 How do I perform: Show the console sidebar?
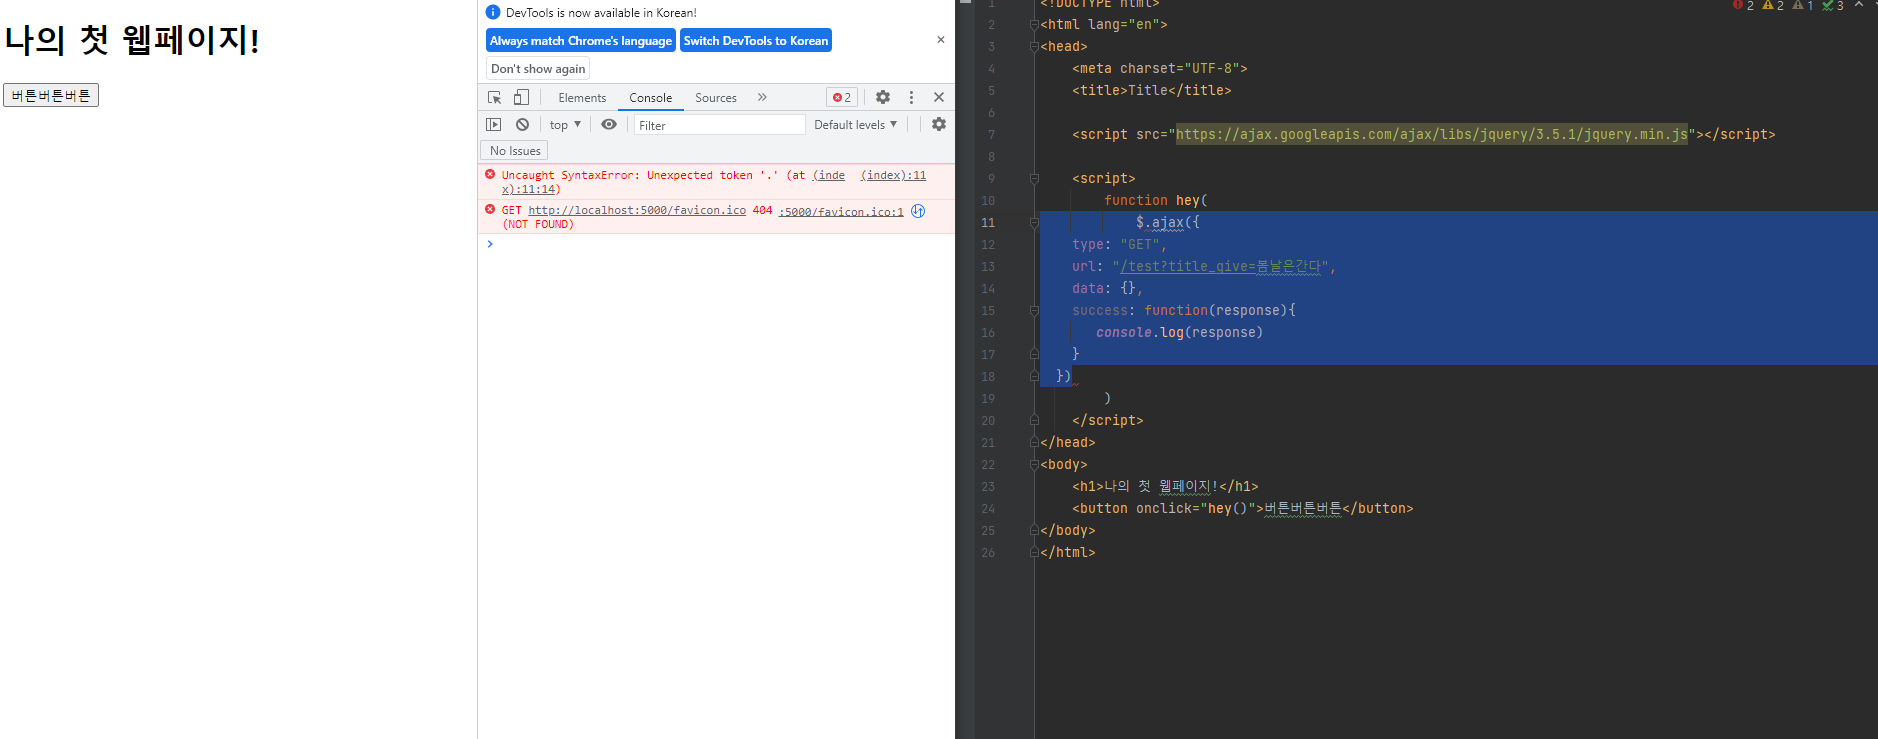point(493,124)
